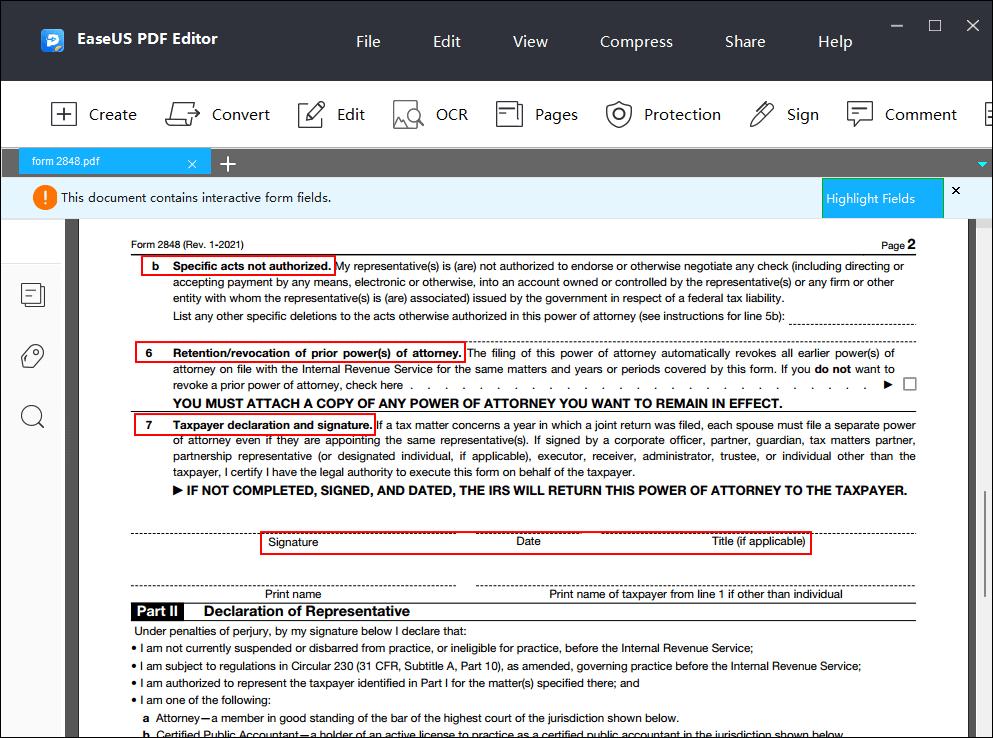Click the Highlight Fields button

tap(882, 198)
